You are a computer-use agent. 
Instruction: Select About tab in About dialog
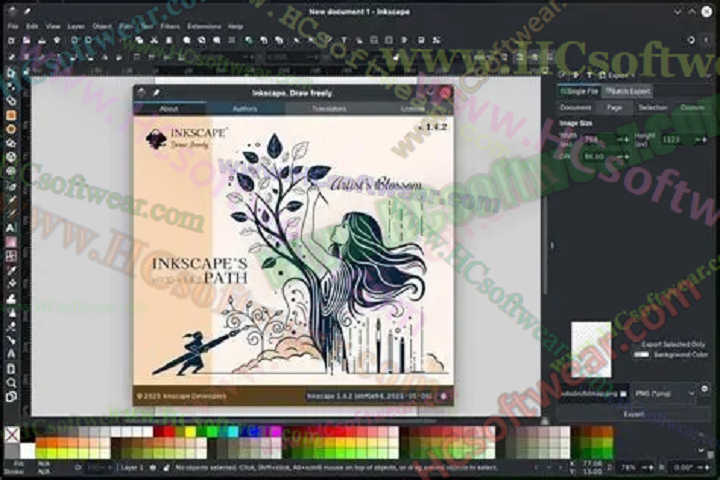click(x=169, y=109)
